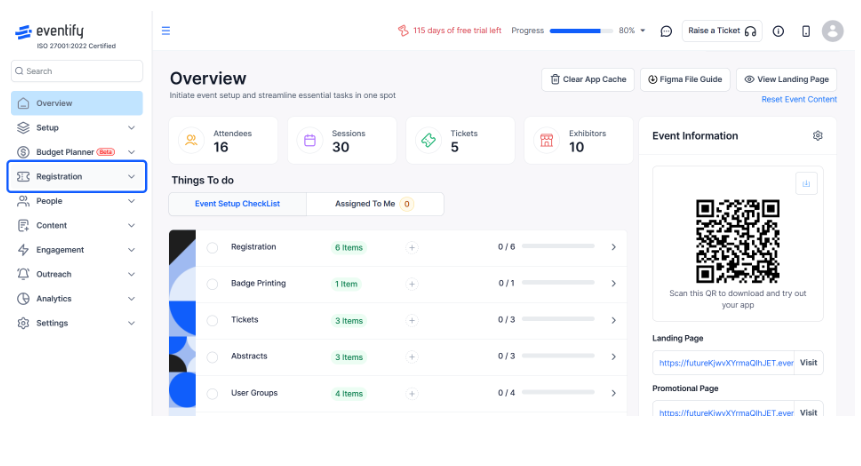Mark the Registration checklist circle

[x=212, y=248]
